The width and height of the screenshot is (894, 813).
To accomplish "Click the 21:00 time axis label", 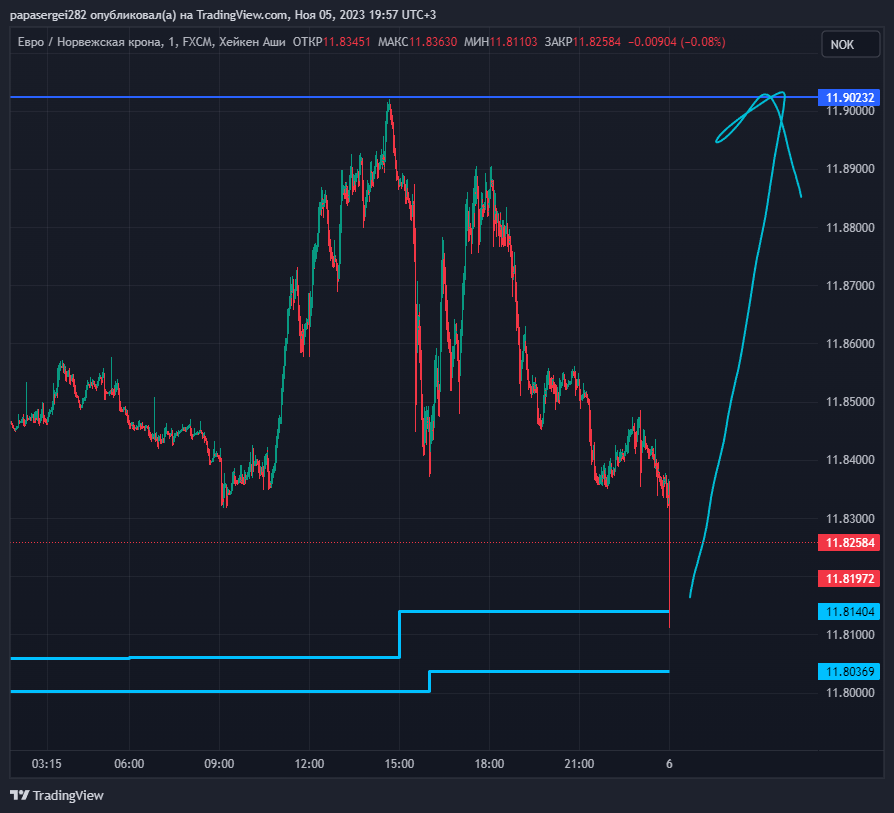I will 579,764.
